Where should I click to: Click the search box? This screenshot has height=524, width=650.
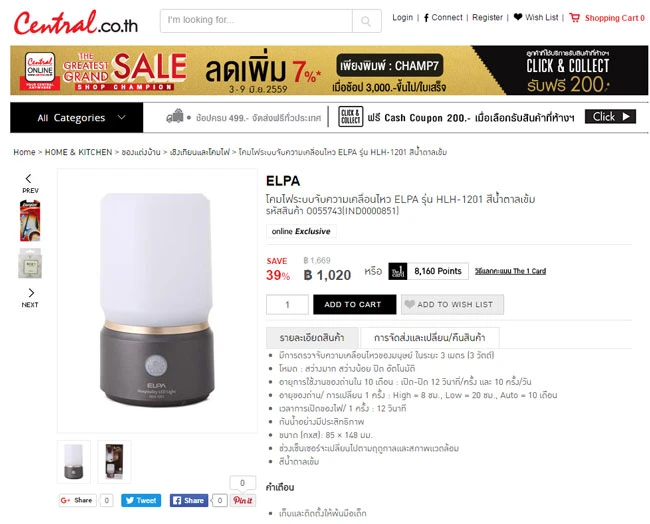[x=256, y=21]
